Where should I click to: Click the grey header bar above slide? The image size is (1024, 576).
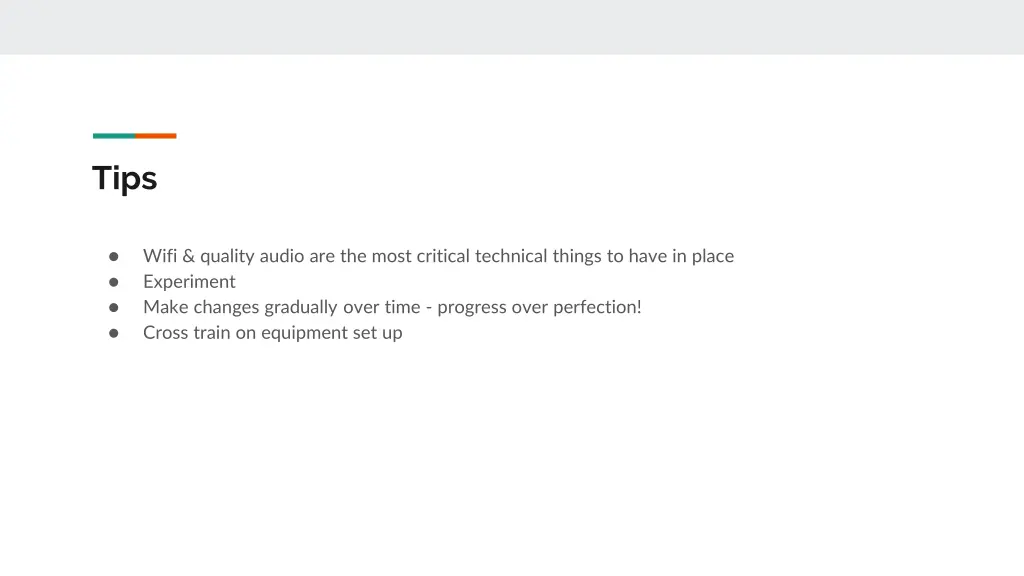point(512,27)
